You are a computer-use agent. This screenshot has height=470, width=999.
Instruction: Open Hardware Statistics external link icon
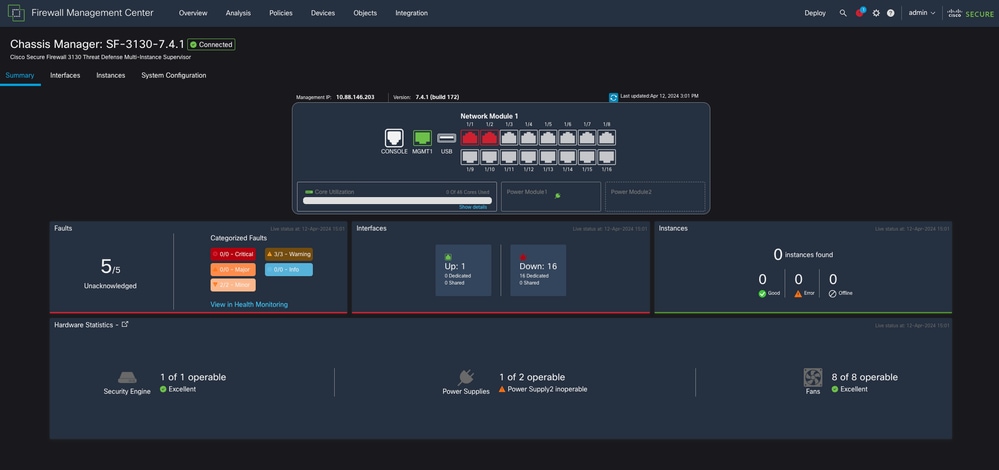point(125,324)
